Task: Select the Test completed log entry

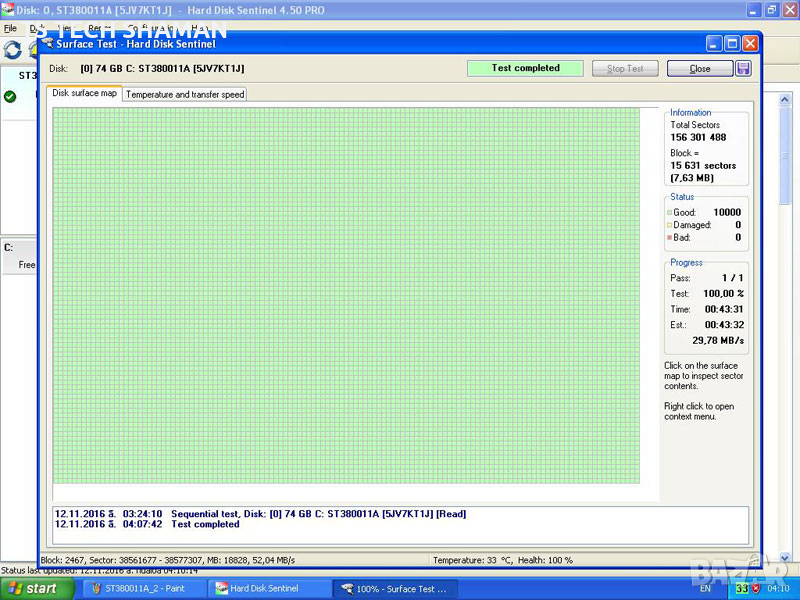Action: point(205,524)
